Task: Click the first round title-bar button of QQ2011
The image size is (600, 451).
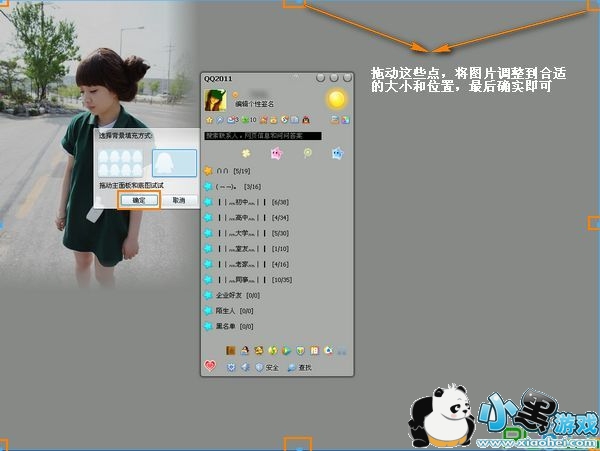Action: click(x=320, y=78)
